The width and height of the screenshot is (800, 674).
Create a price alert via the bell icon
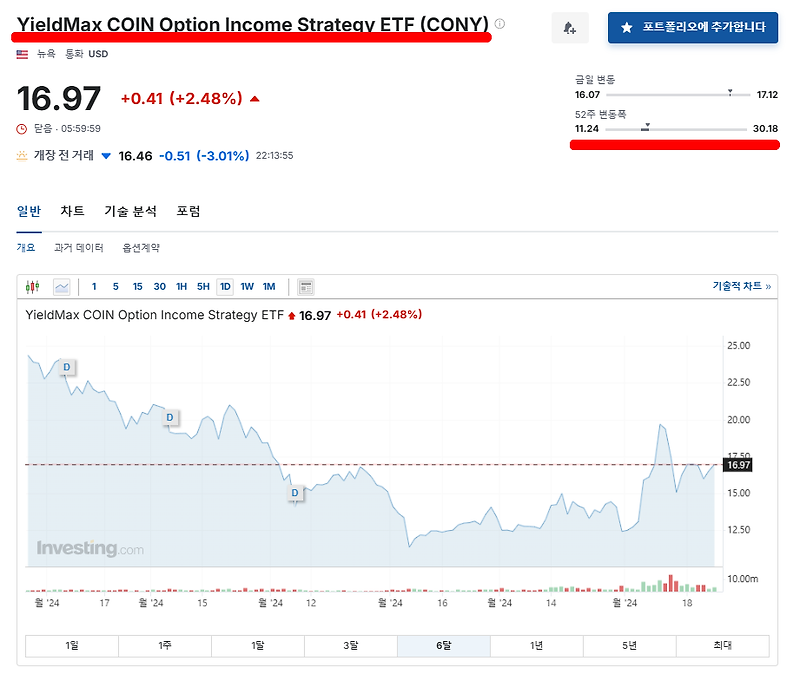569,27
